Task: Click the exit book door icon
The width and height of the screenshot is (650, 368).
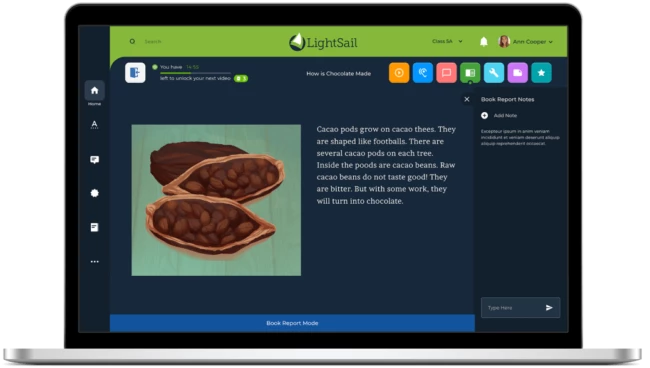Action: 135,73
